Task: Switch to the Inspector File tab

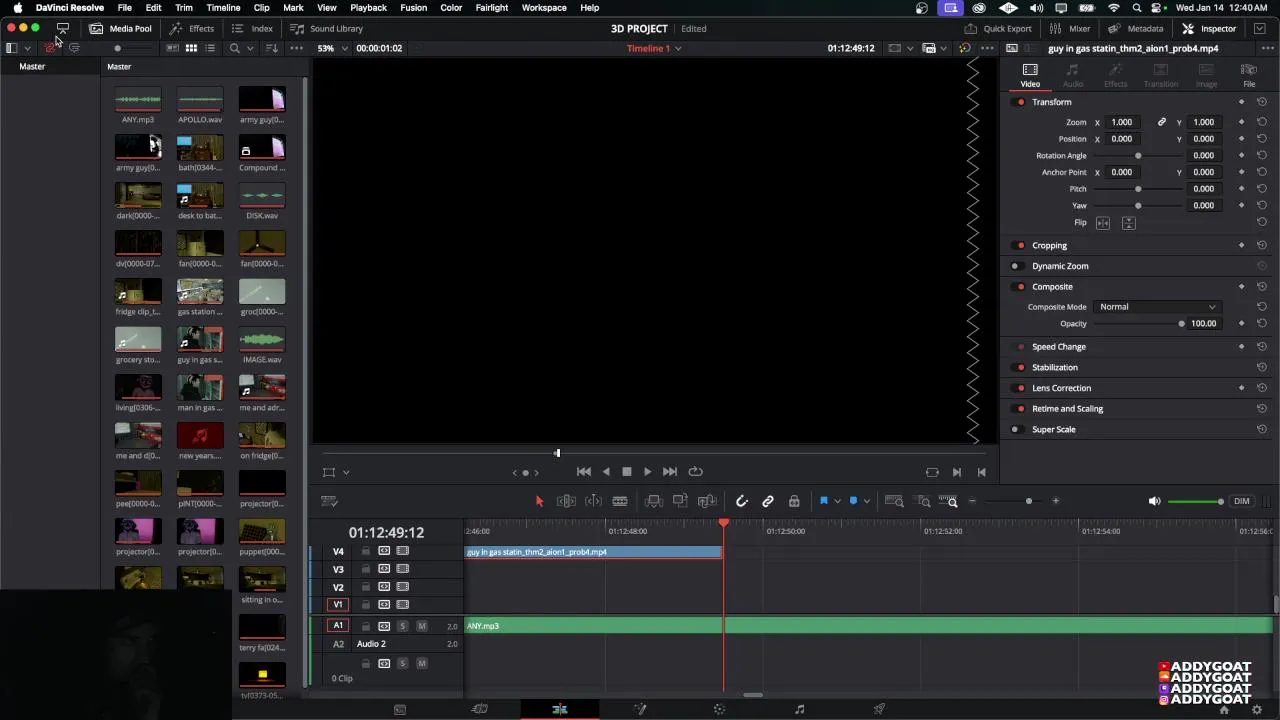Action: click(1249, 75)
